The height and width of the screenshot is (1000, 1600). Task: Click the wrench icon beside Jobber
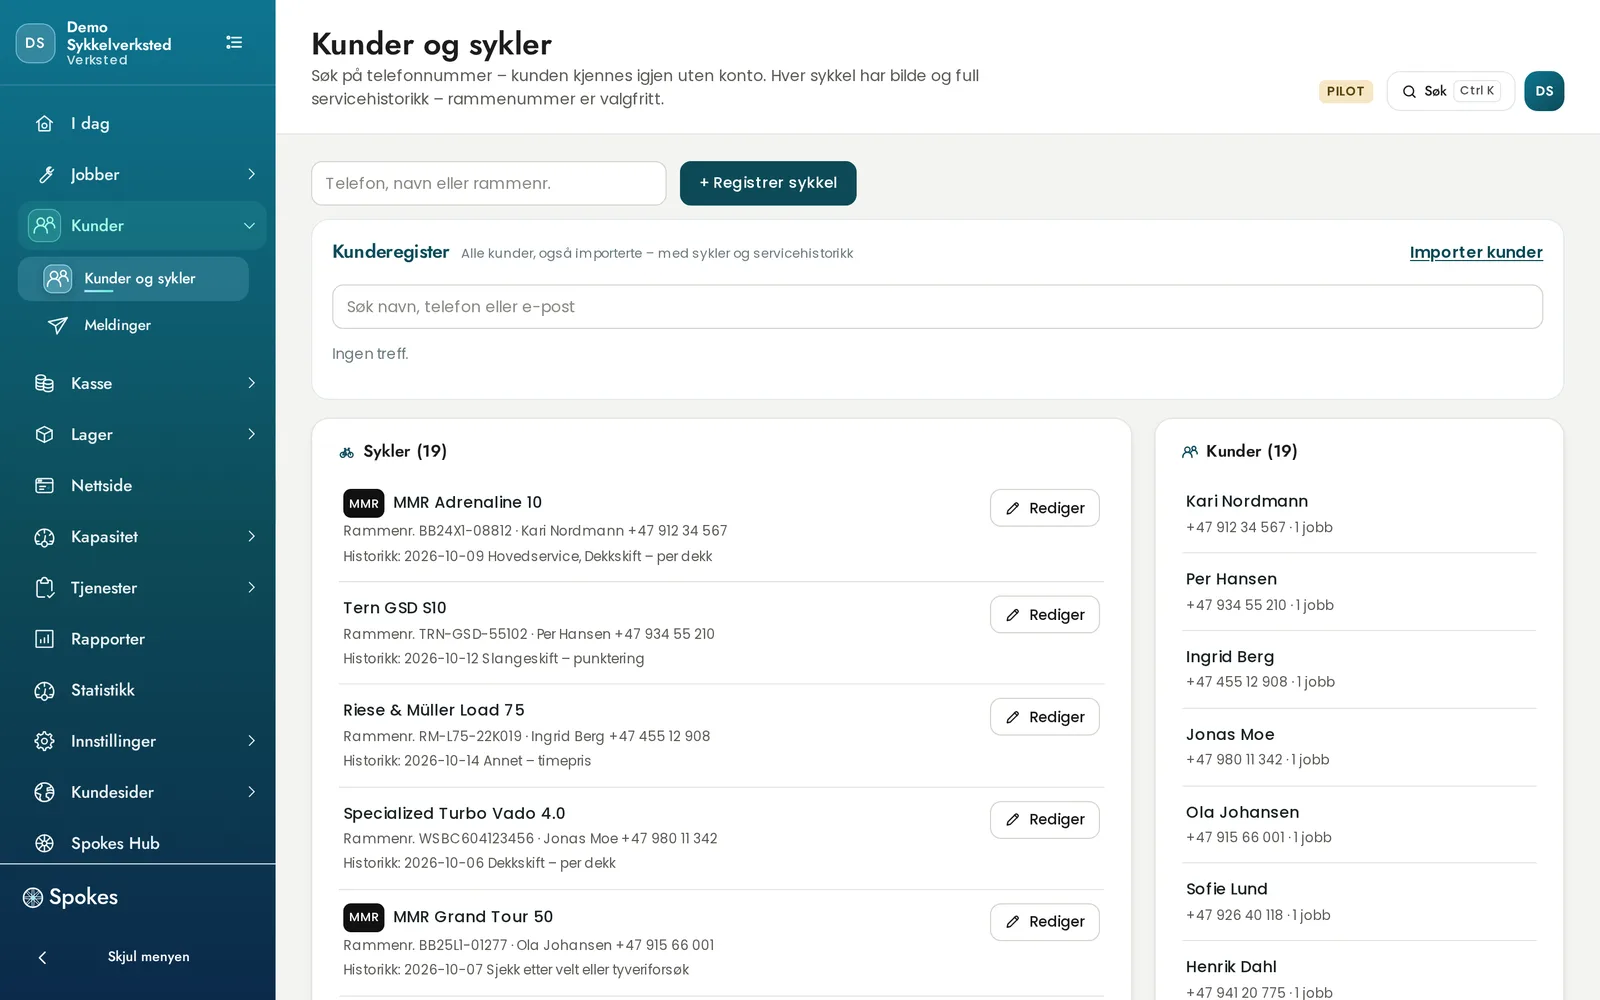[x=44, y=174]
